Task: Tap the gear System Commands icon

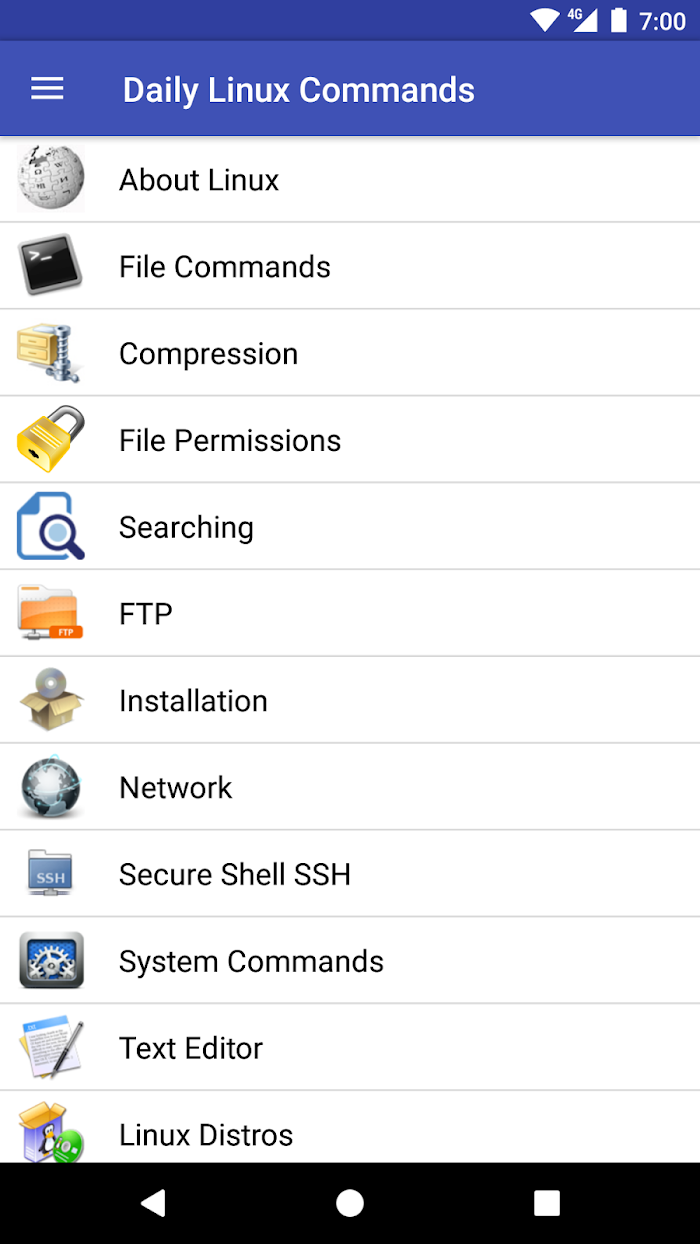Action: 50,961
